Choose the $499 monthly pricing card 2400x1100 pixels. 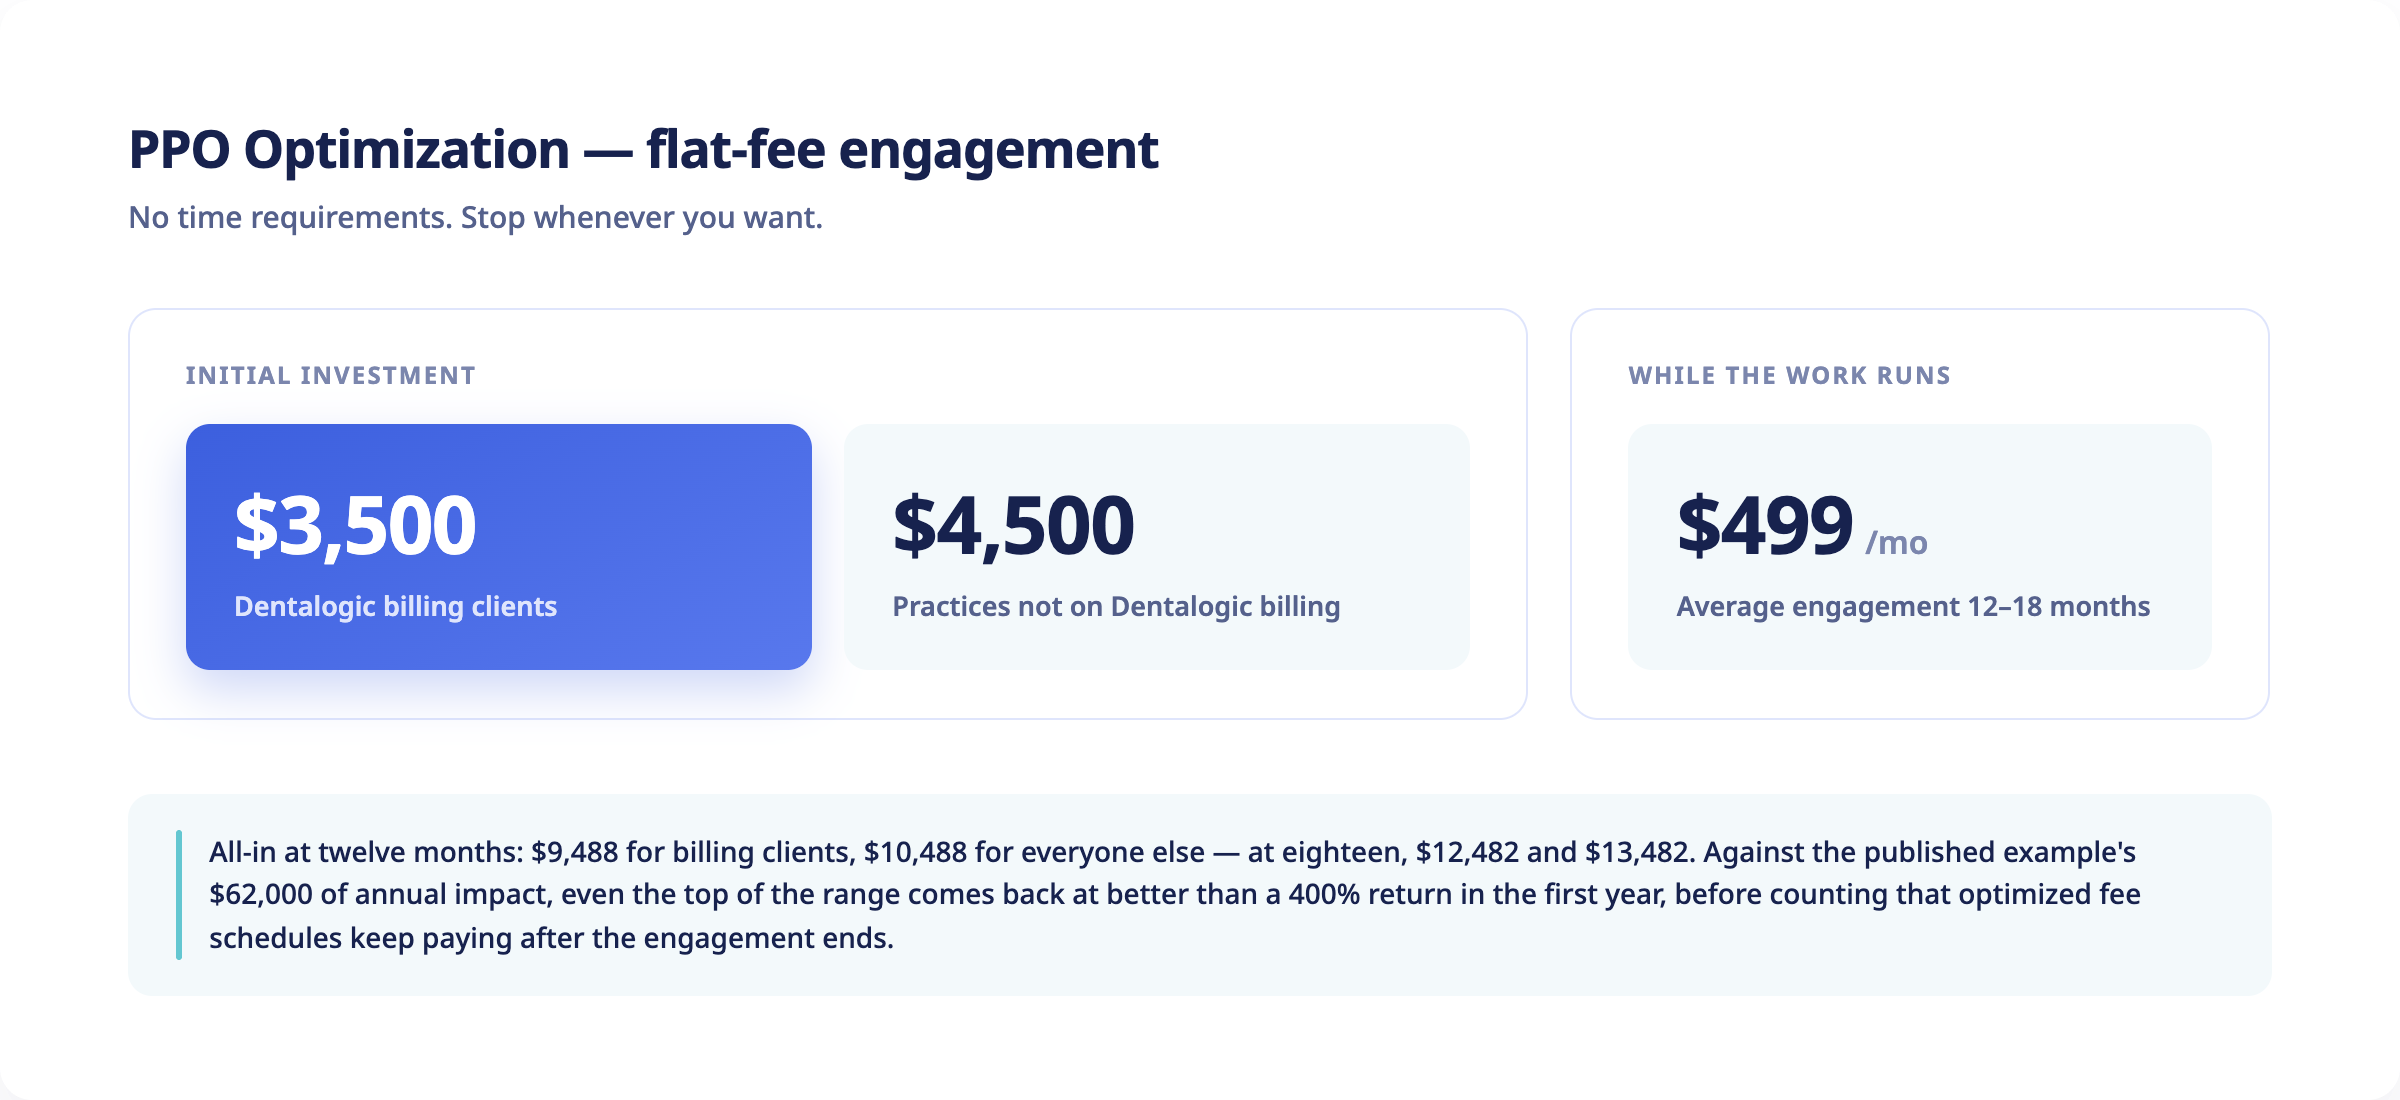click(1920, 547)
